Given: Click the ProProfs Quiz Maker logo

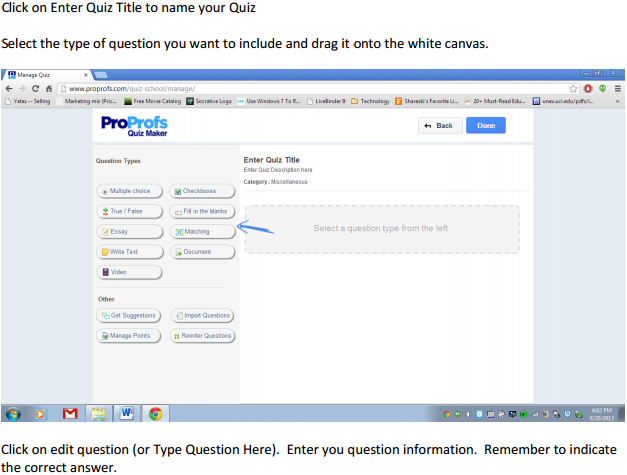Looking at the screenshot, I should (134, 126).
